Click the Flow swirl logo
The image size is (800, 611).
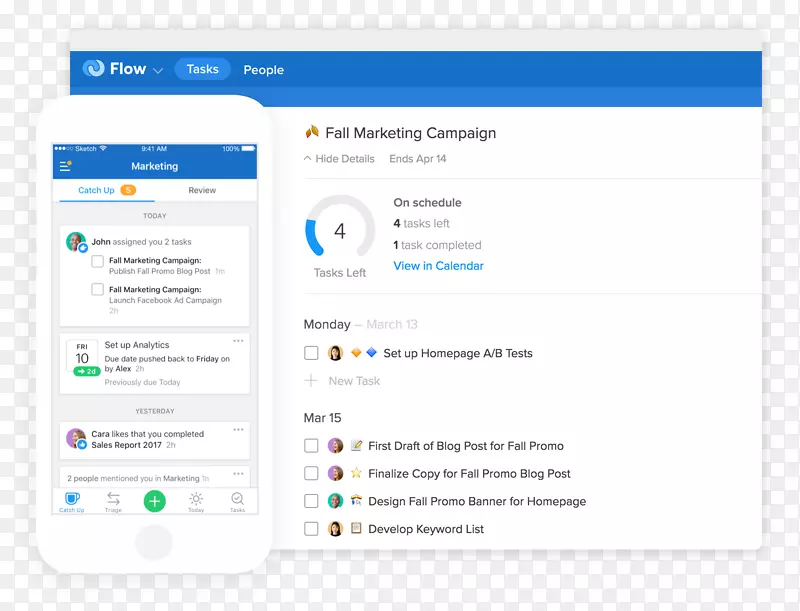94,68
